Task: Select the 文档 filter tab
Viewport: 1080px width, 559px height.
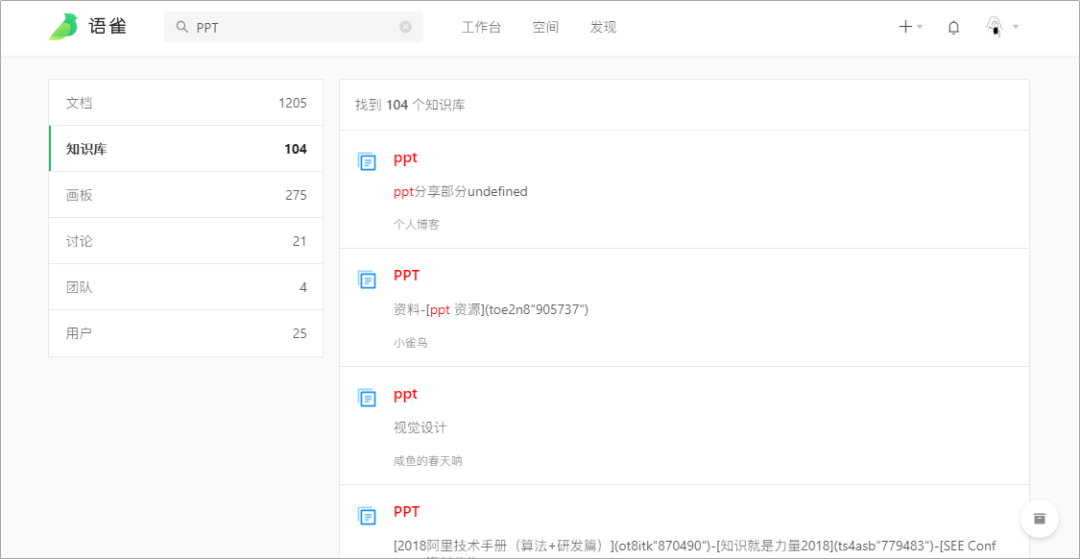Action: 186,103
